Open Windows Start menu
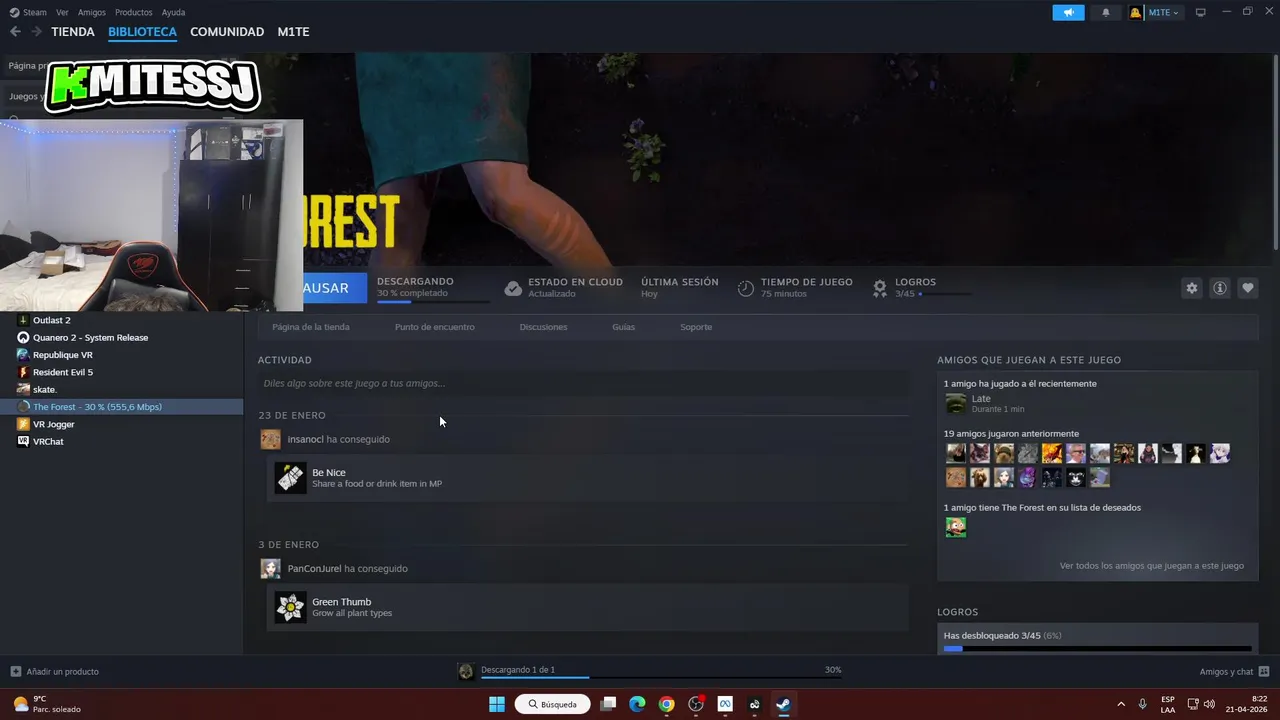 pyautogui.click(x=497, y=704)
